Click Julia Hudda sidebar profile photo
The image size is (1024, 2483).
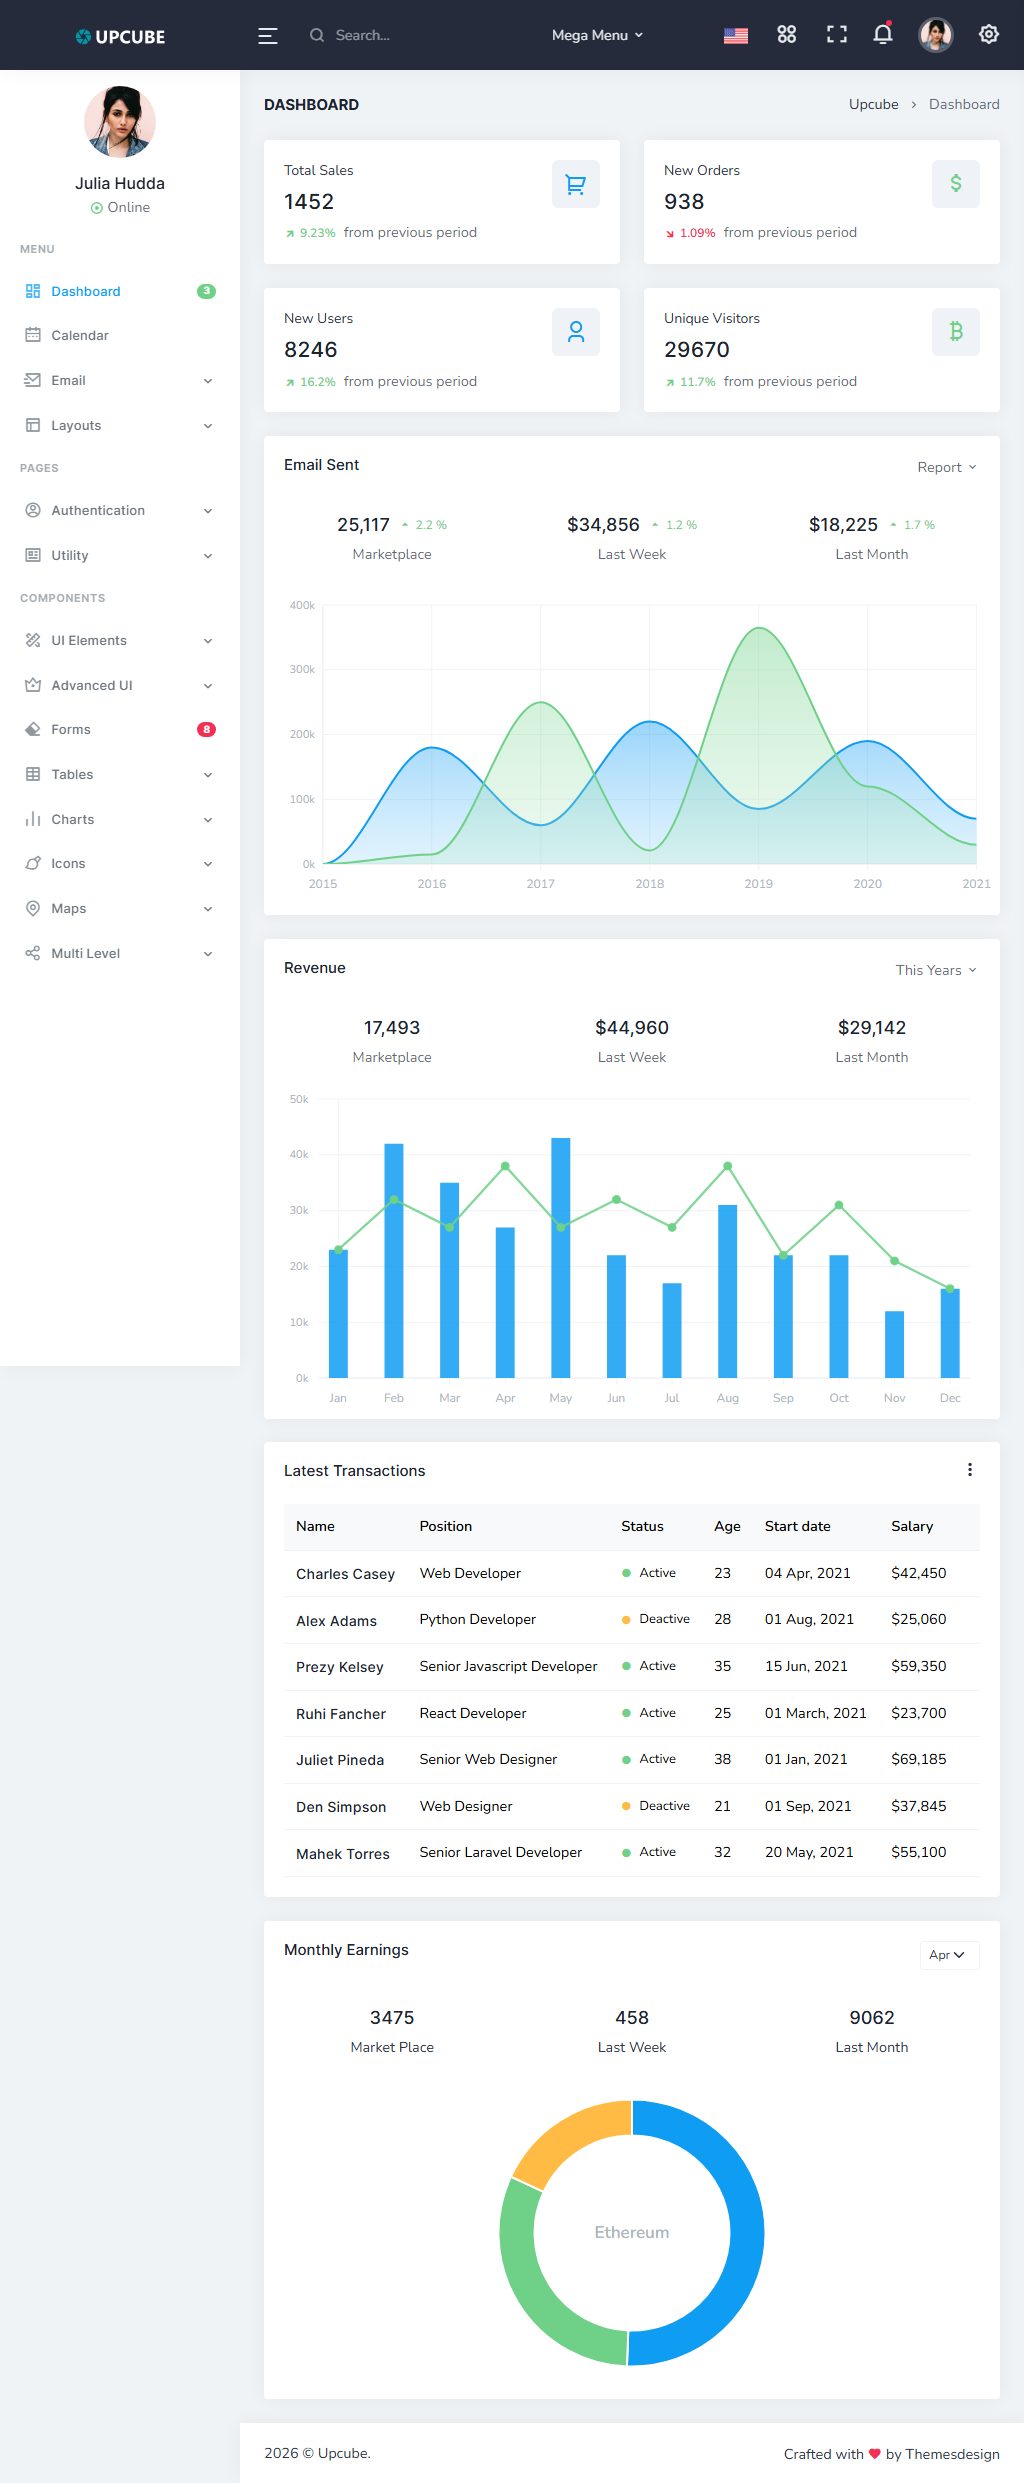pyautogui.click(x=120, y=122)
